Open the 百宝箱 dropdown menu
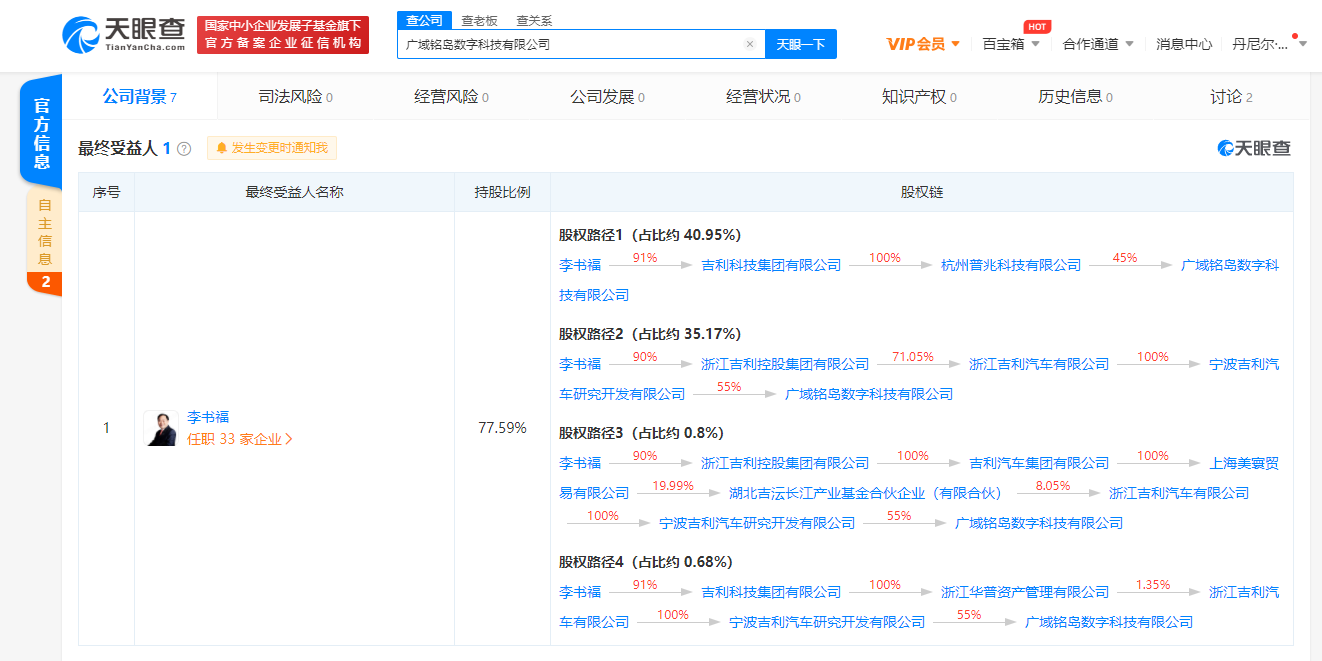 [1036, 44]
